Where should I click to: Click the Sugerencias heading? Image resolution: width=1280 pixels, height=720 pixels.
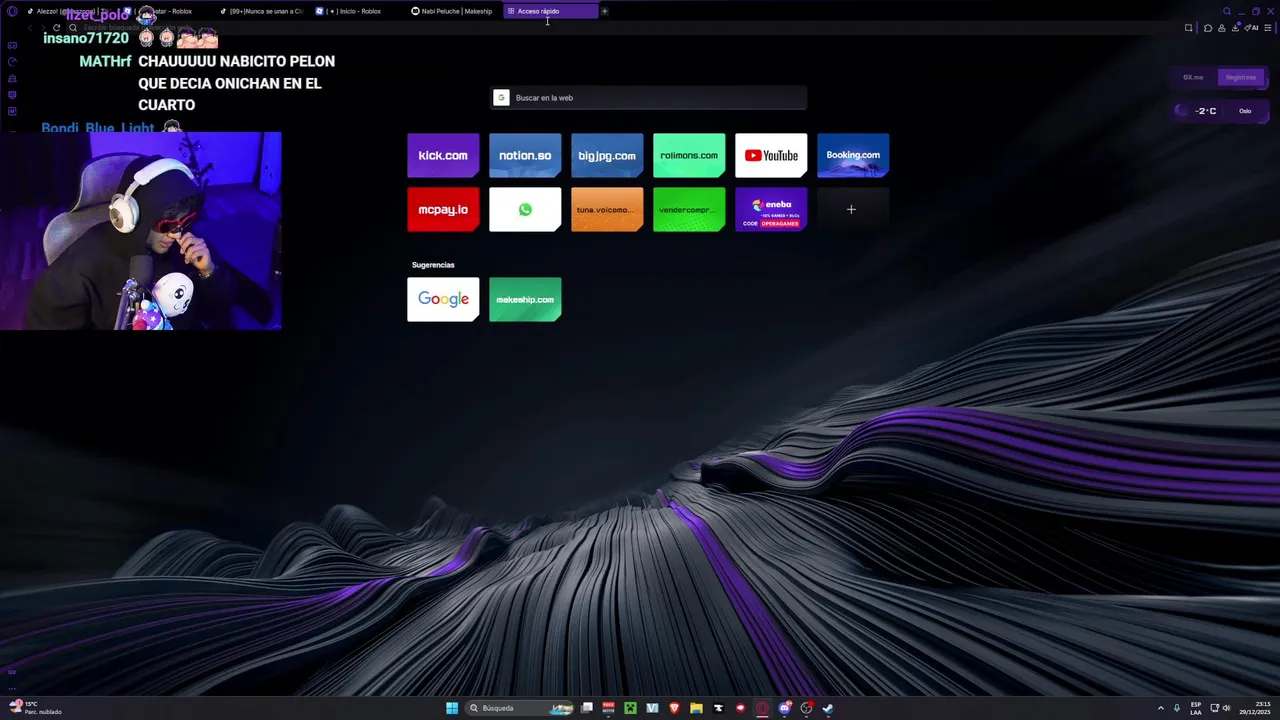click(x=433, y=265)
